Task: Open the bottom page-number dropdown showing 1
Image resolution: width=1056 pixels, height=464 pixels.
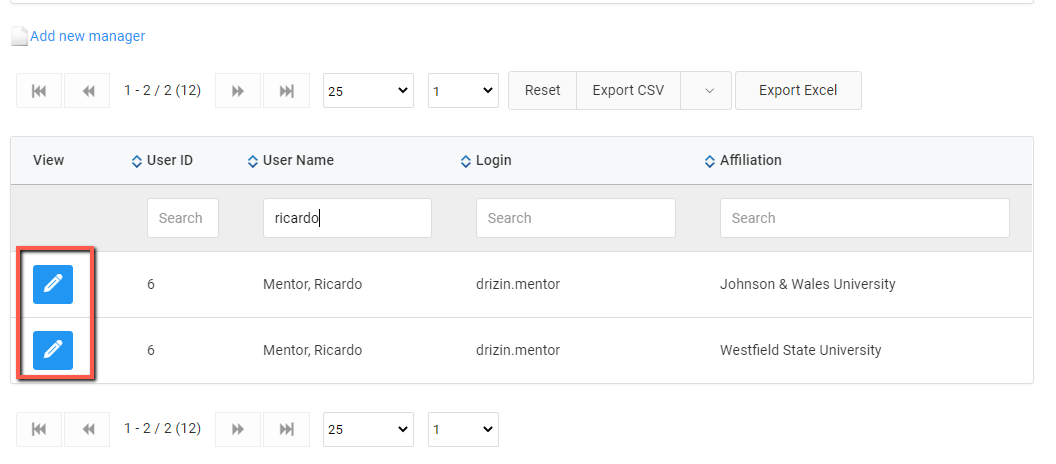Action: coord(463,430)
